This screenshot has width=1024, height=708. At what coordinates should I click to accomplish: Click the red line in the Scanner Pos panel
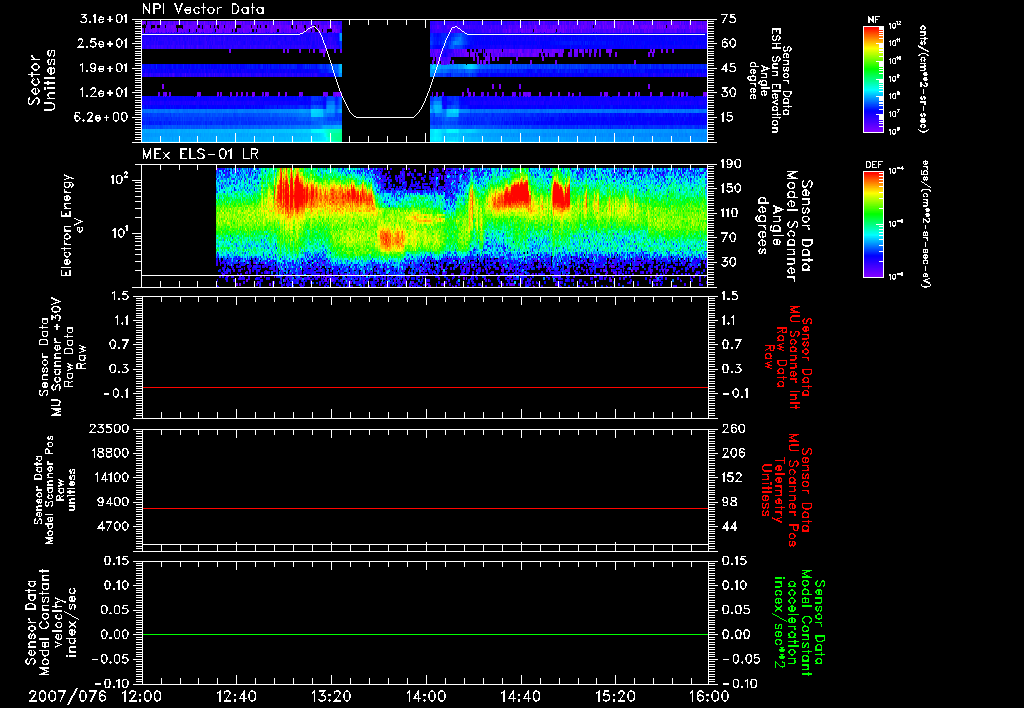pos(425,508)
